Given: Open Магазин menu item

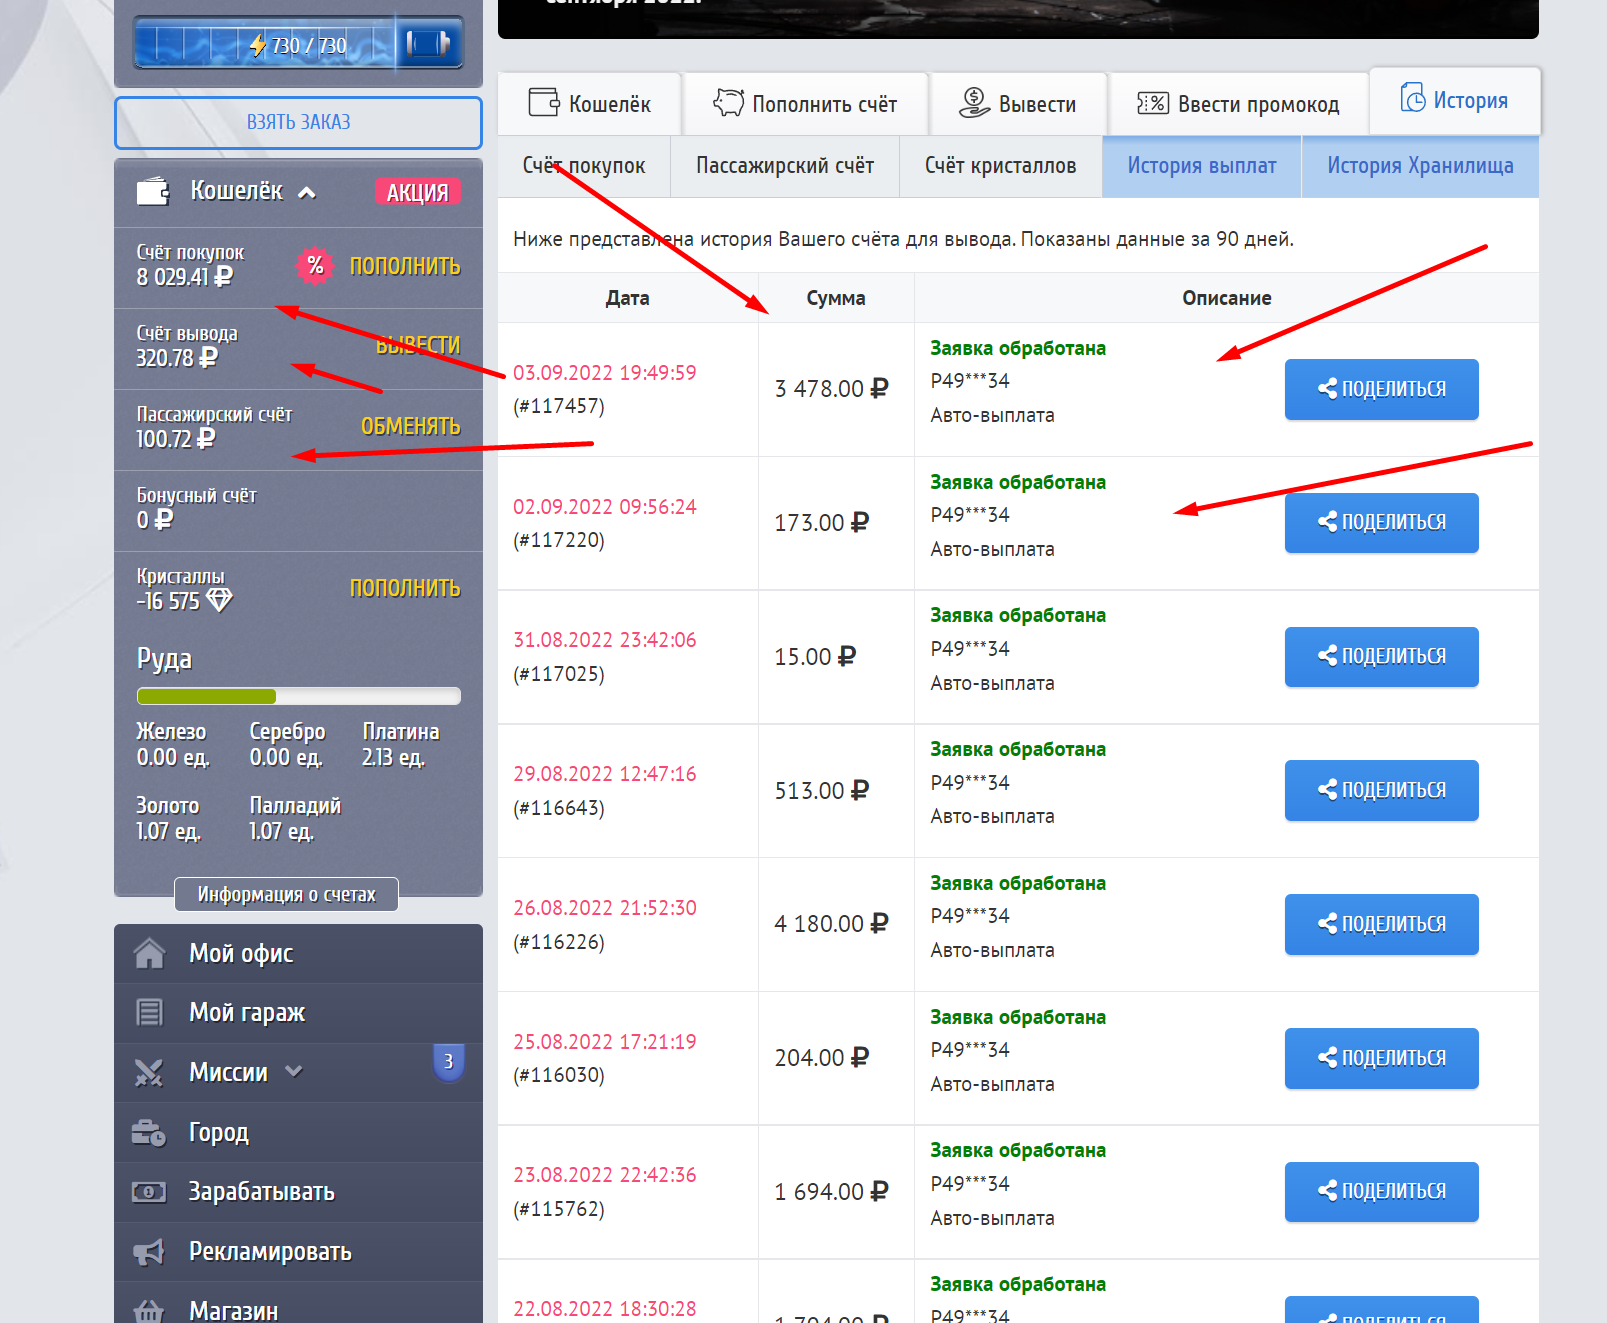Looking at the screenshot, I should 298,1305.
